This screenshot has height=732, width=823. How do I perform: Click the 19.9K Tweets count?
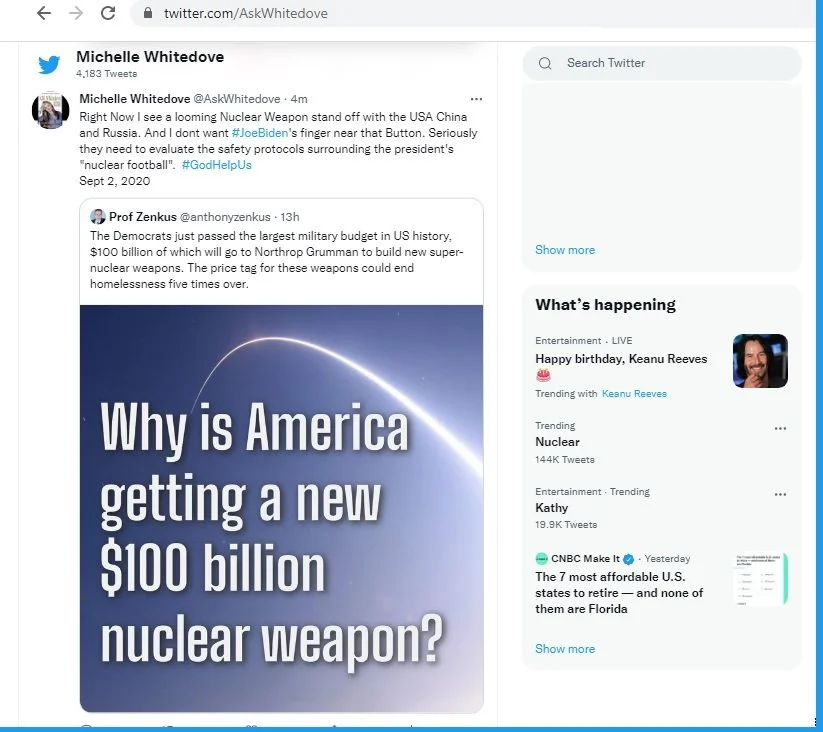tap(566, 525)
